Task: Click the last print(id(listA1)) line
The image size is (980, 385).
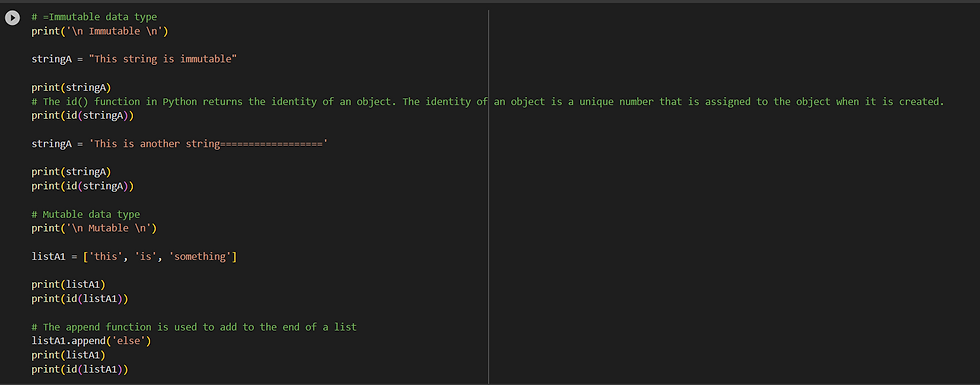Action: click(80, 369)
